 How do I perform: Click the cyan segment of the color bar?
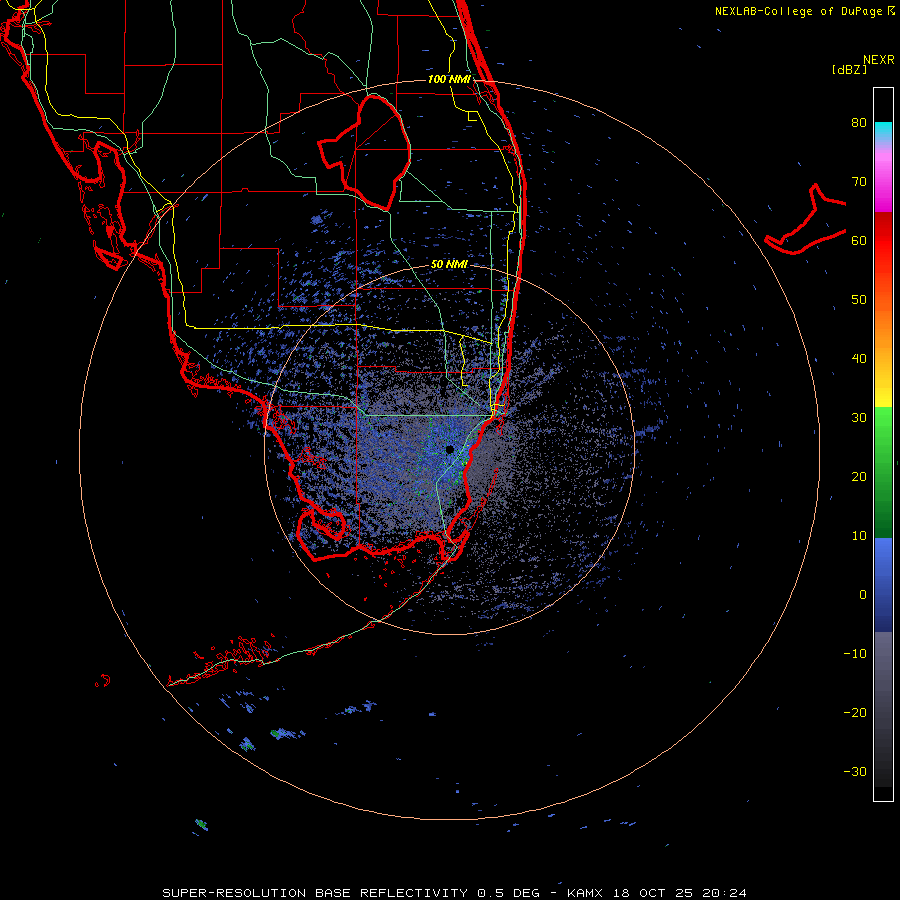click(883, 131)
